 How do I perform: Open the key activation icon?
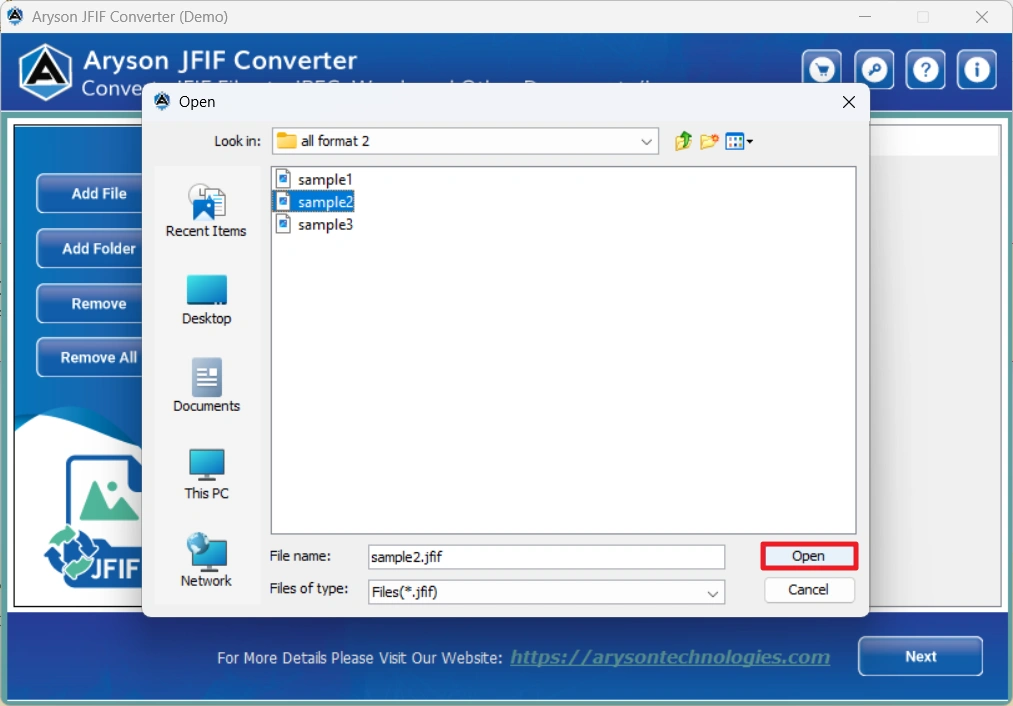[874, 69]
